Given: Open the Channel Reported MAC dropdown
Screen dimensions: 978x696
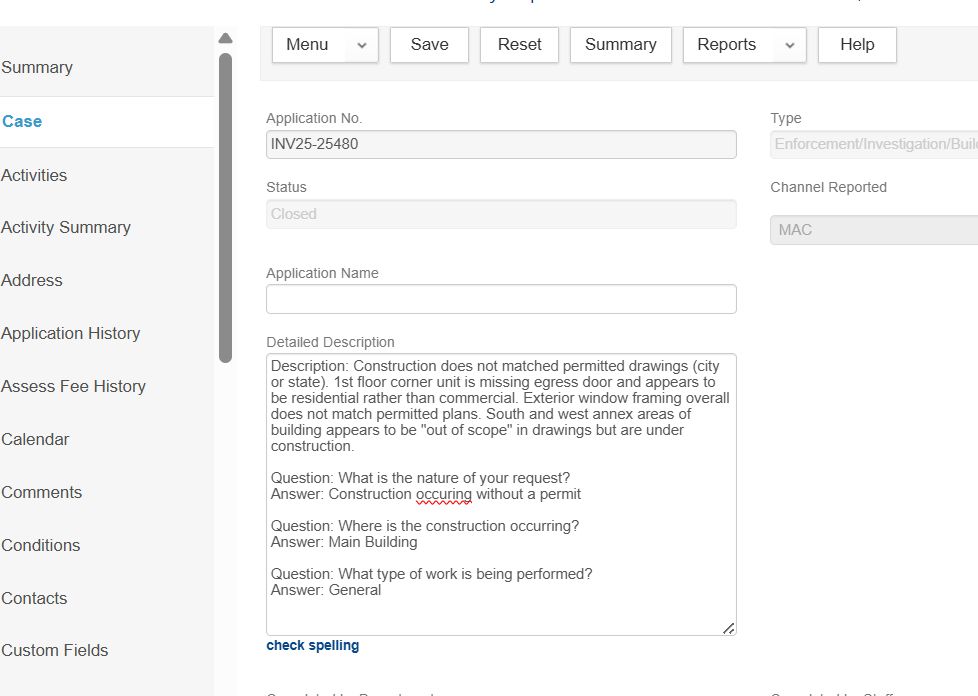Looking at the screenshot, I should 873,230.
